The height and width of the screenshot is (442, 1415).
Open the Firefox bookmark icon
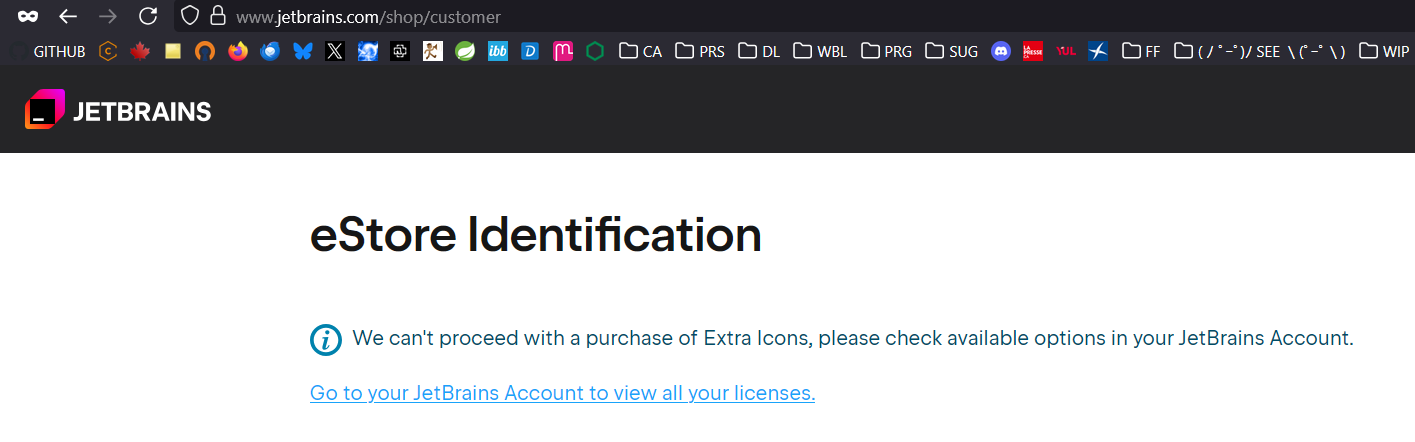point(237,51)
